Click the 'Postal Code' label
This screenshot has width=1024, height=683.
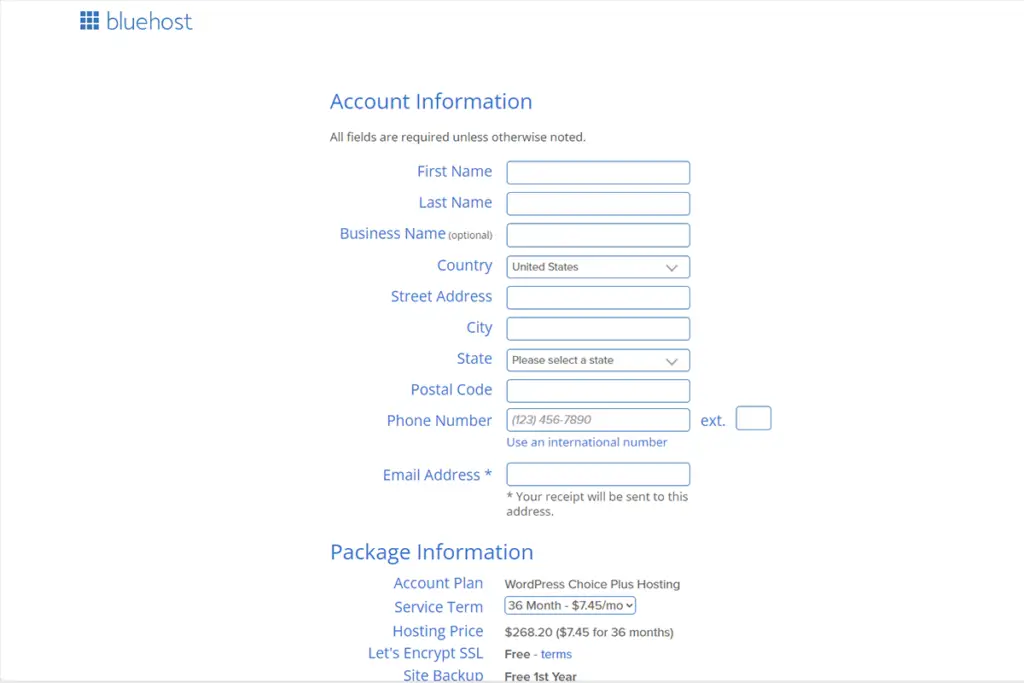(451, 390)
